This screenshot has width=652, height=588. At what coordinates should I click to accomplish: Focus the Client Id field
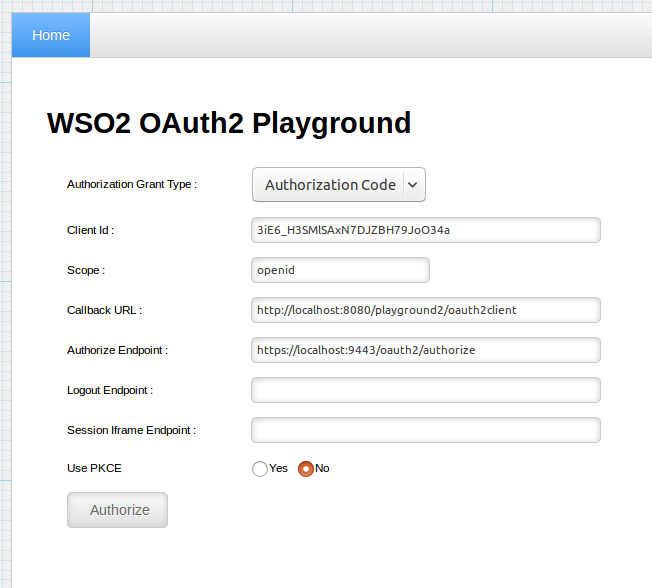pos(426,230)
